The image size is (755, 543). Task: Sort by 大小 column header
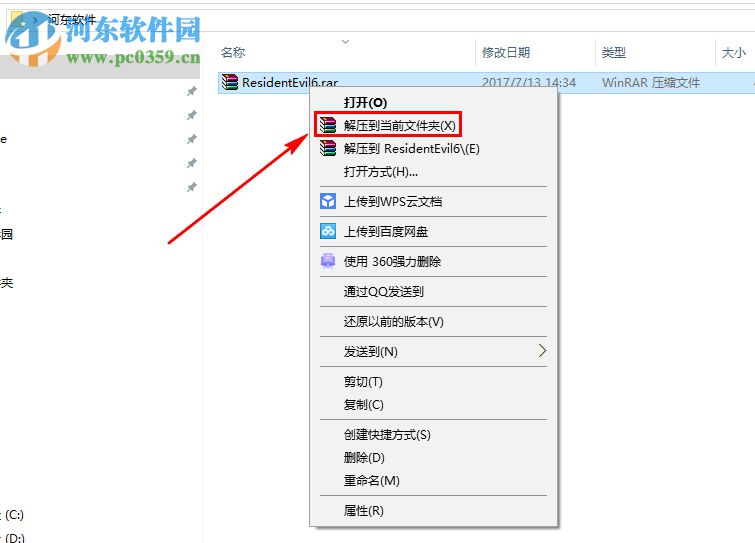[x=733, y=52]
